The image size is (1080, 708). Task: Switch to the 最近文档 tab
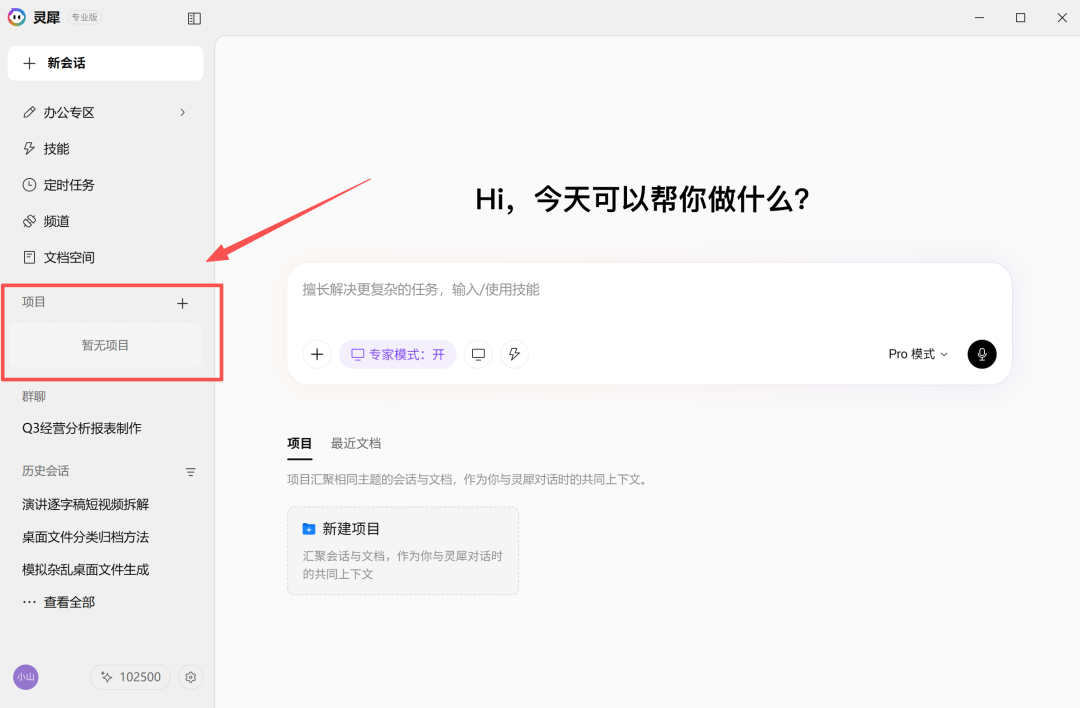356,444
